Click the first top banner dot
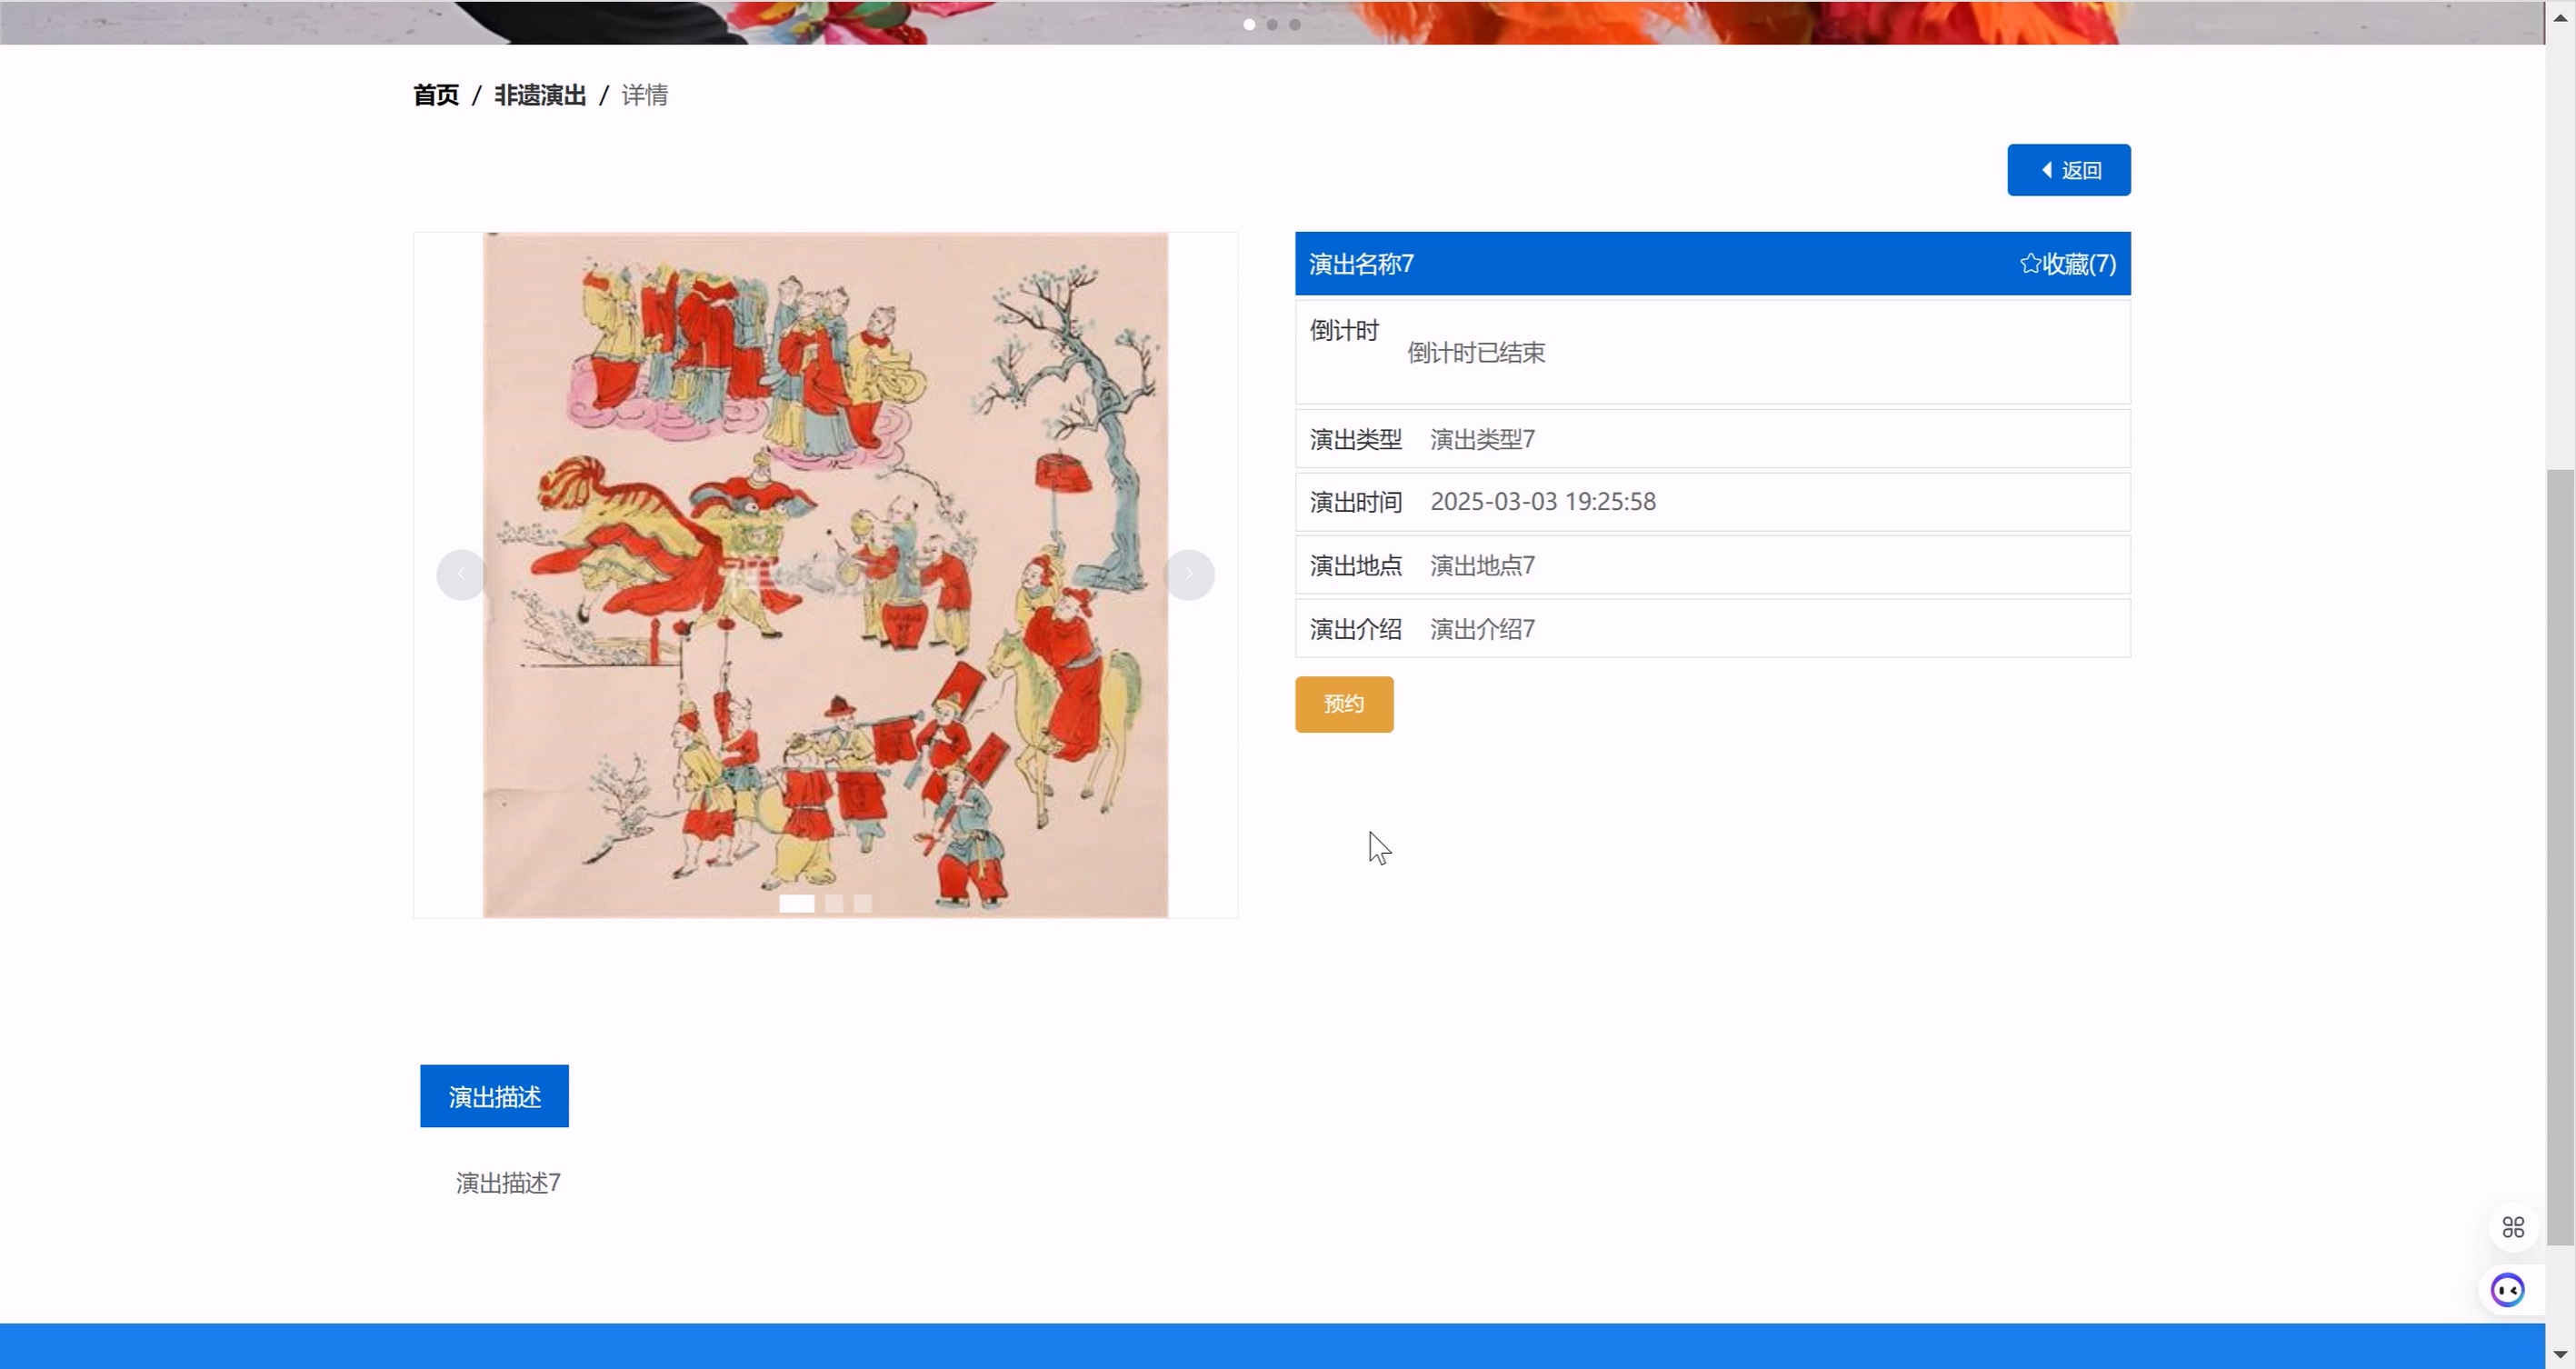This screenshot has height=1369, width=2576. 1249,25
